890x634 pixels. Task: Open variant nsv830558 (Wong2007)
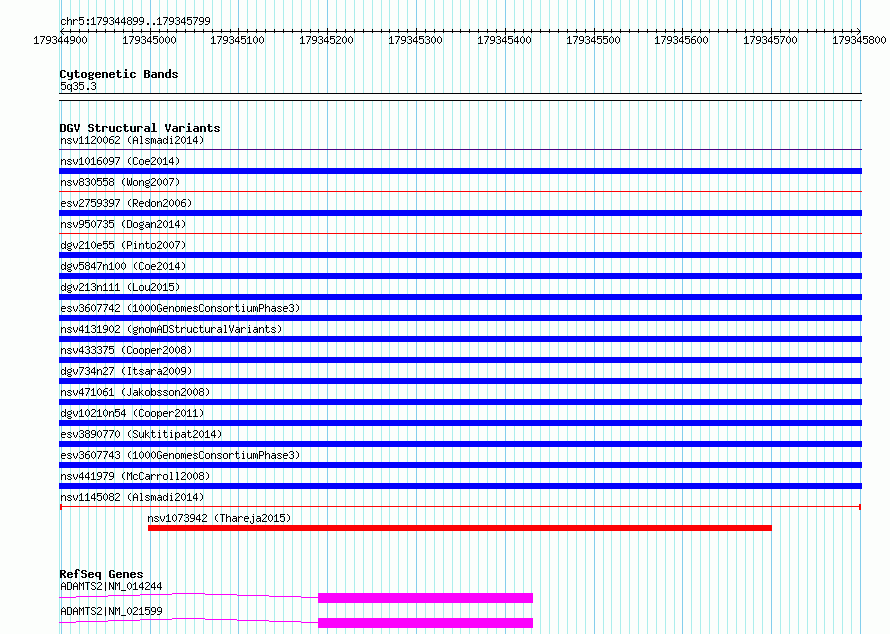[x=120, y=182]
